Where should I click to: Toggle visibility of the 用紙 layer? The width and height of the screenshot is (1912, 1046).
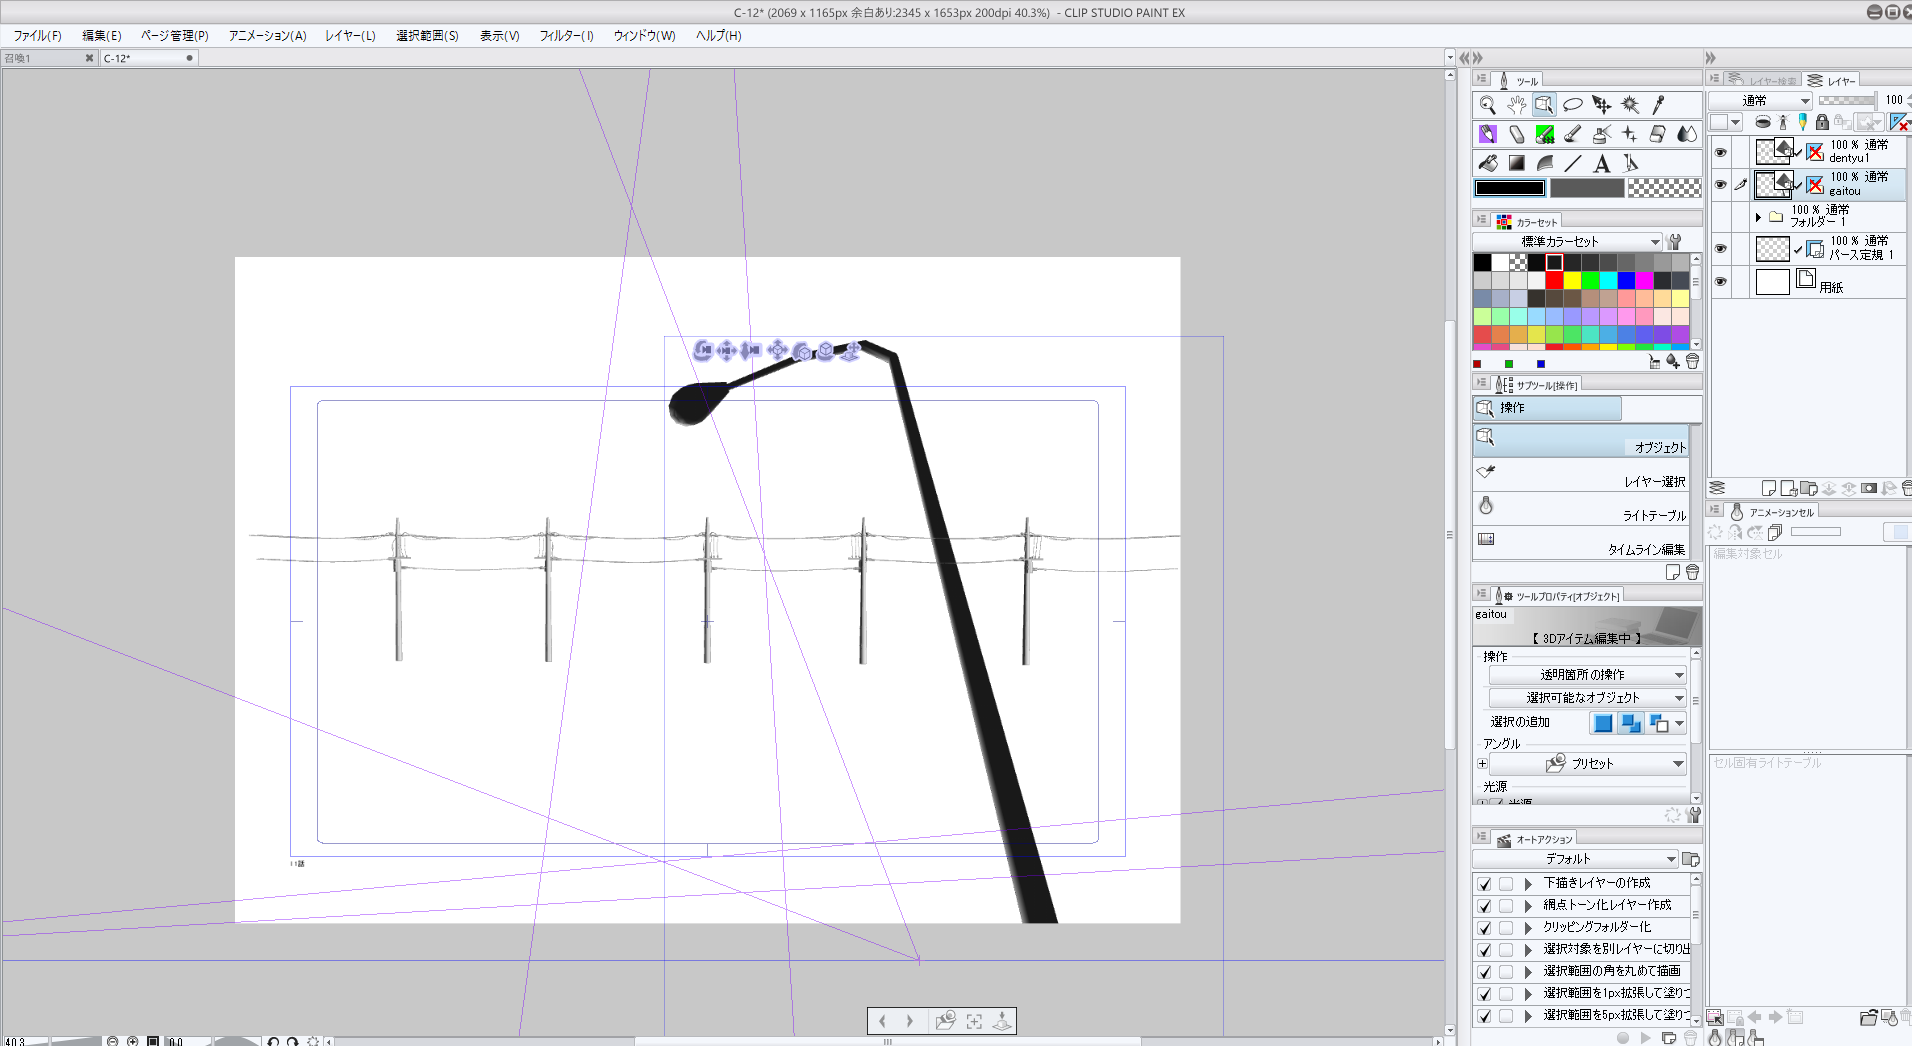(1720, 282)
